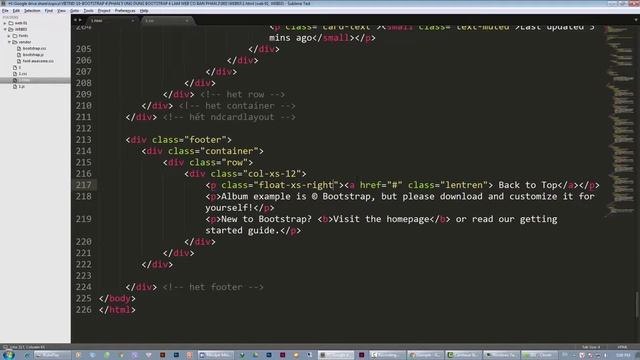Viewport: 640px width, 360px height.
Task: Click the "Back to Top" text in code
Action: (528, 185)
